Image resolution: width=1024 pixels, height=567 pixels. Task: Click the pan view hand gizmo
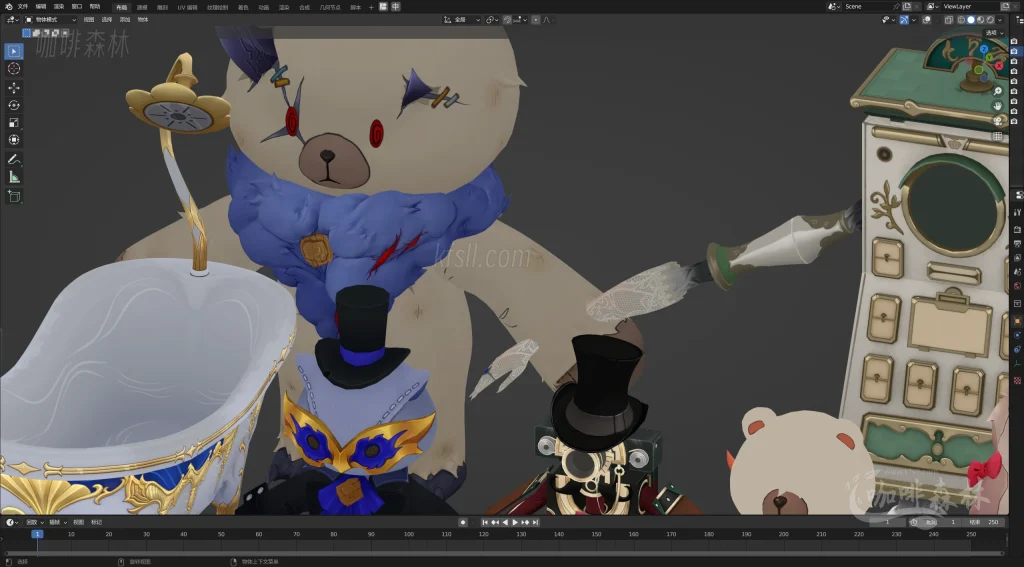pos(998,106)
